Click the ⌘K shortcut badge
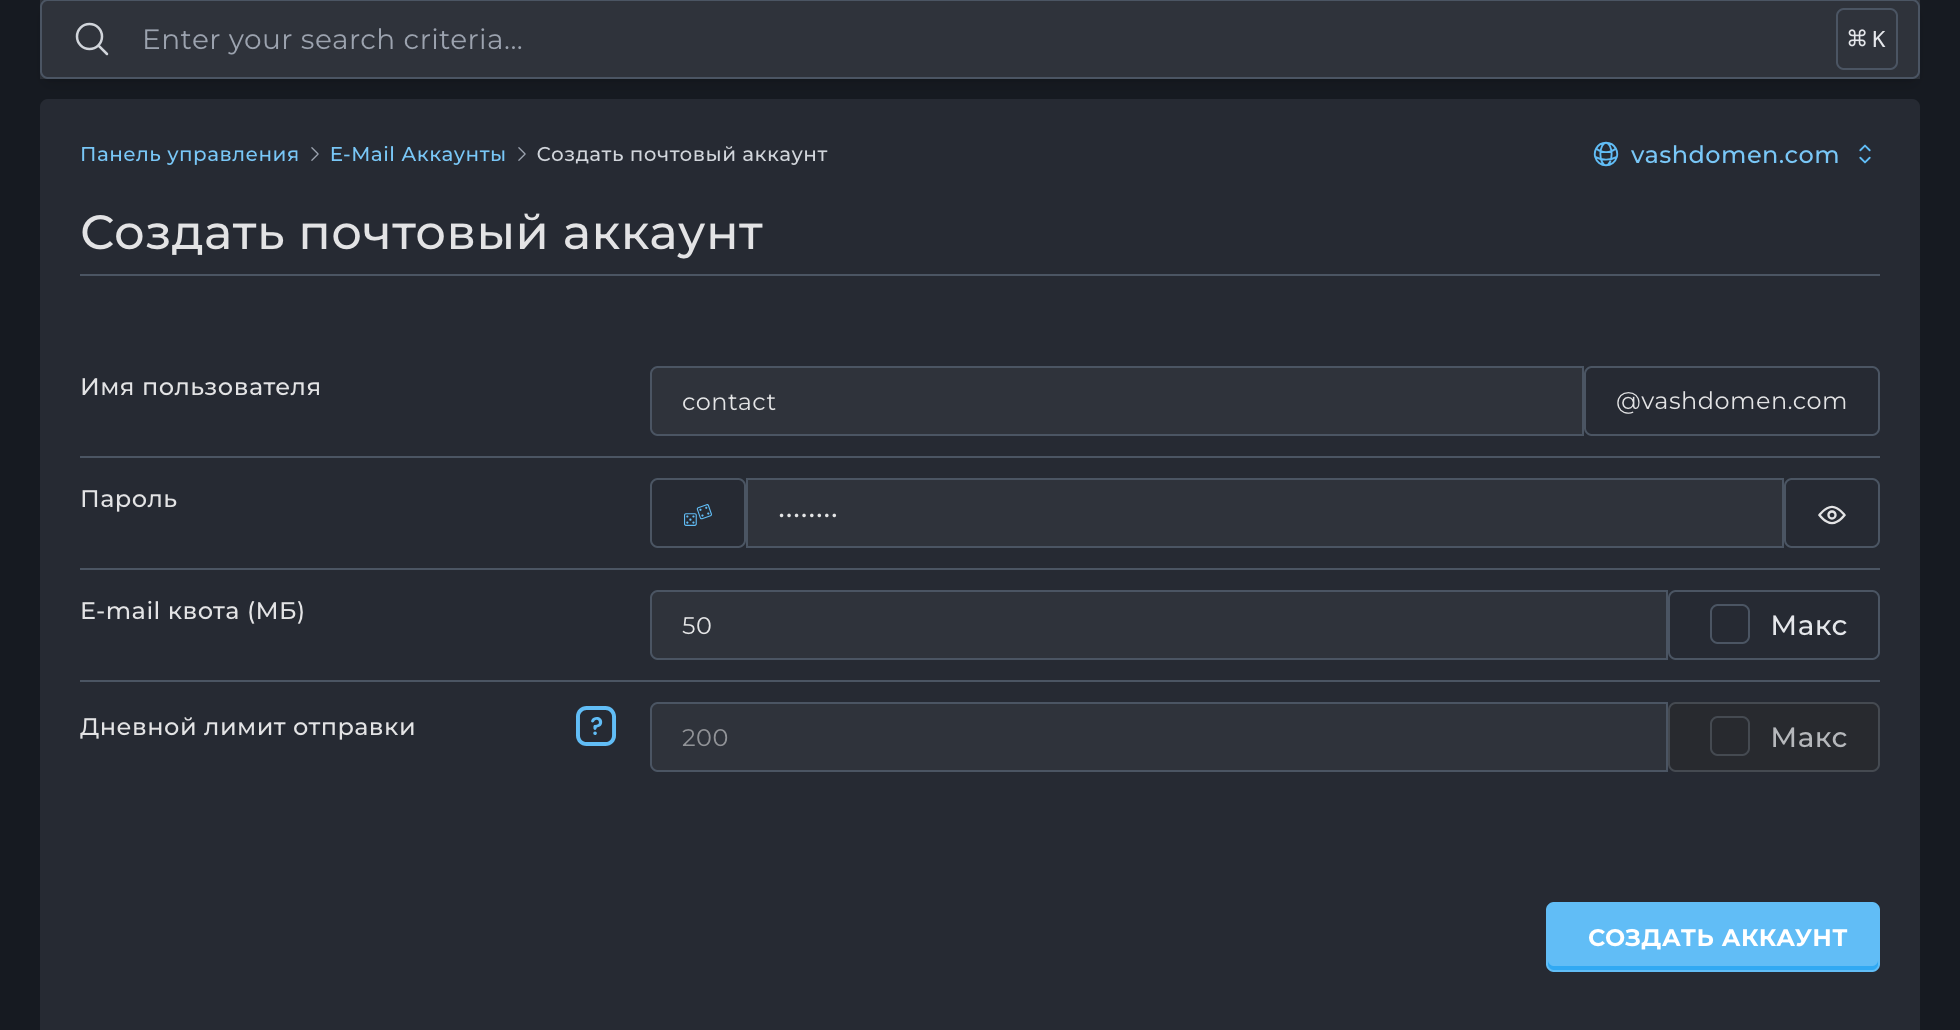 point(1866,39)
